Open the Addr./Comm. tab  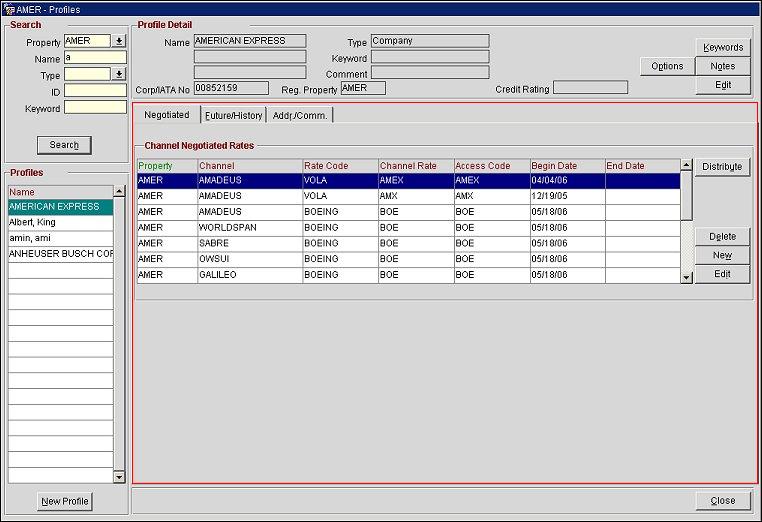click(300, 116)
